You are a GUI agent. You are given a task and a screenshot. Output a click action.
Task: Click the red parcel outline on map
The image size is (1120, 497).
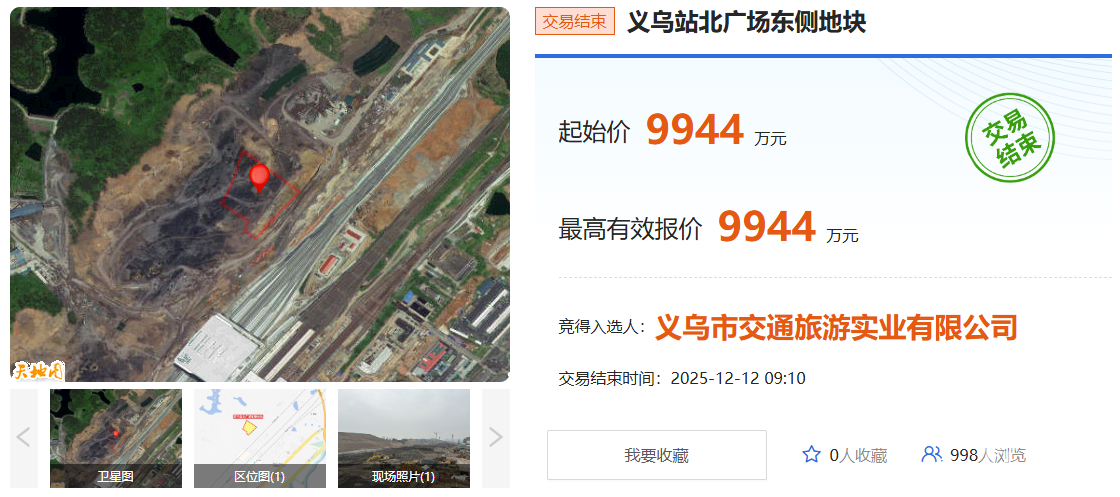click(260, 194)
